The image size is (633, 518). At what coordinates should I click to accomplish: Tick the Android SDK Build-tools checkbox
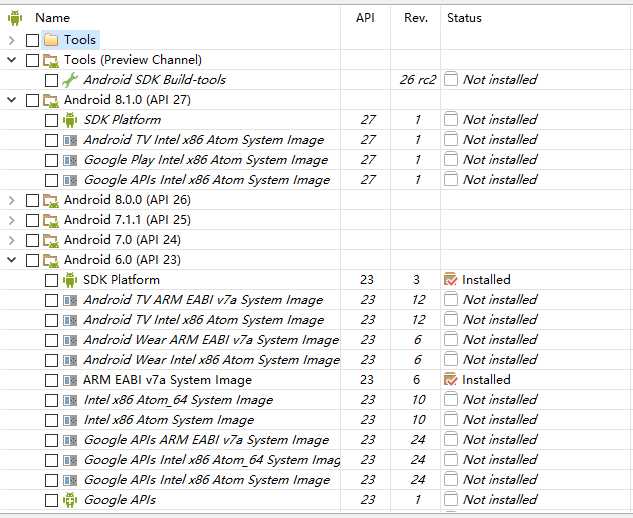coord(51,80)
